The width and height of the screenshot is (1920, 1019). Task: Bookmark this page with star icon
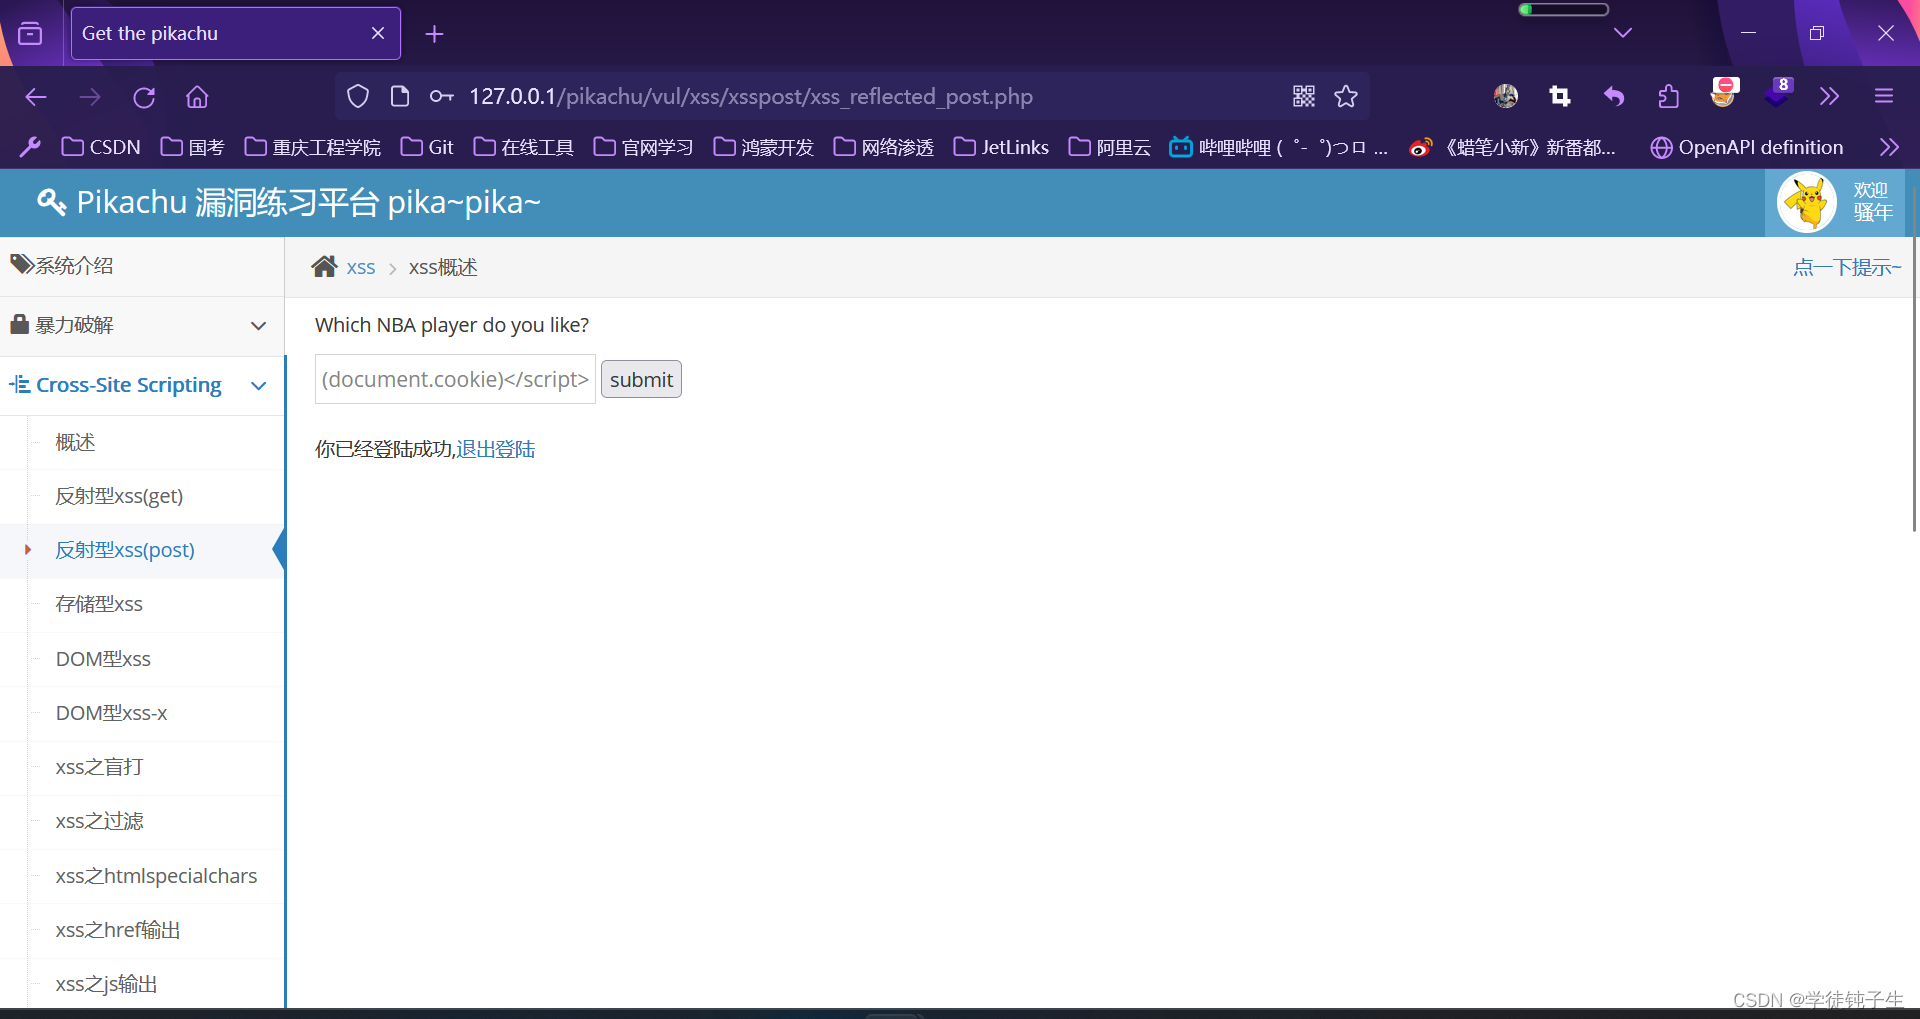1346,96
